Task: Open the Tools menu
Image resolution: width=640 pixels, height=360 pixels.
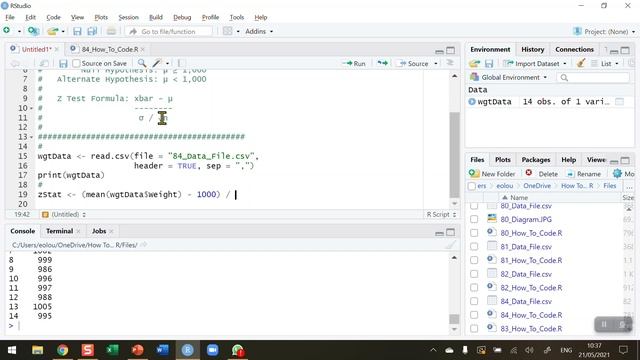Action: (x=237, y=17)
